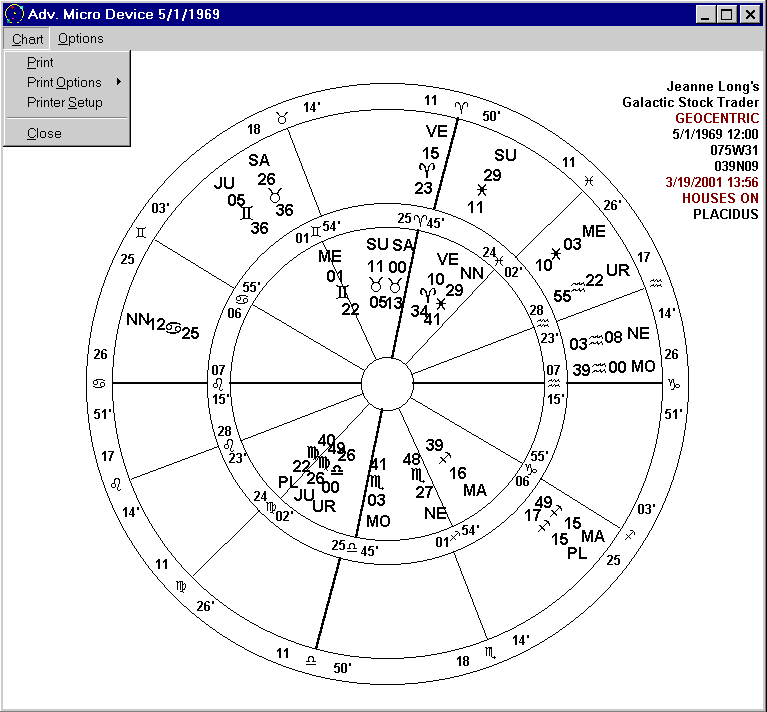767x712 pixels.
Task: Click the Virgo glyph on outer rim
Action: 181,586
